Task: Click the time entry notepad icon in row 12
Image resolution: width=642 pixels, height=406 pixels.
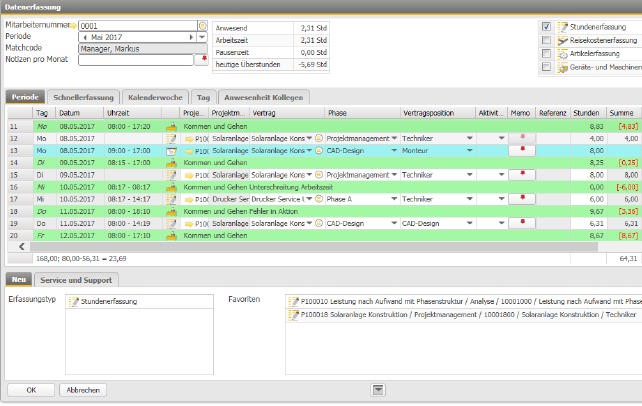Action: [171, 139]
